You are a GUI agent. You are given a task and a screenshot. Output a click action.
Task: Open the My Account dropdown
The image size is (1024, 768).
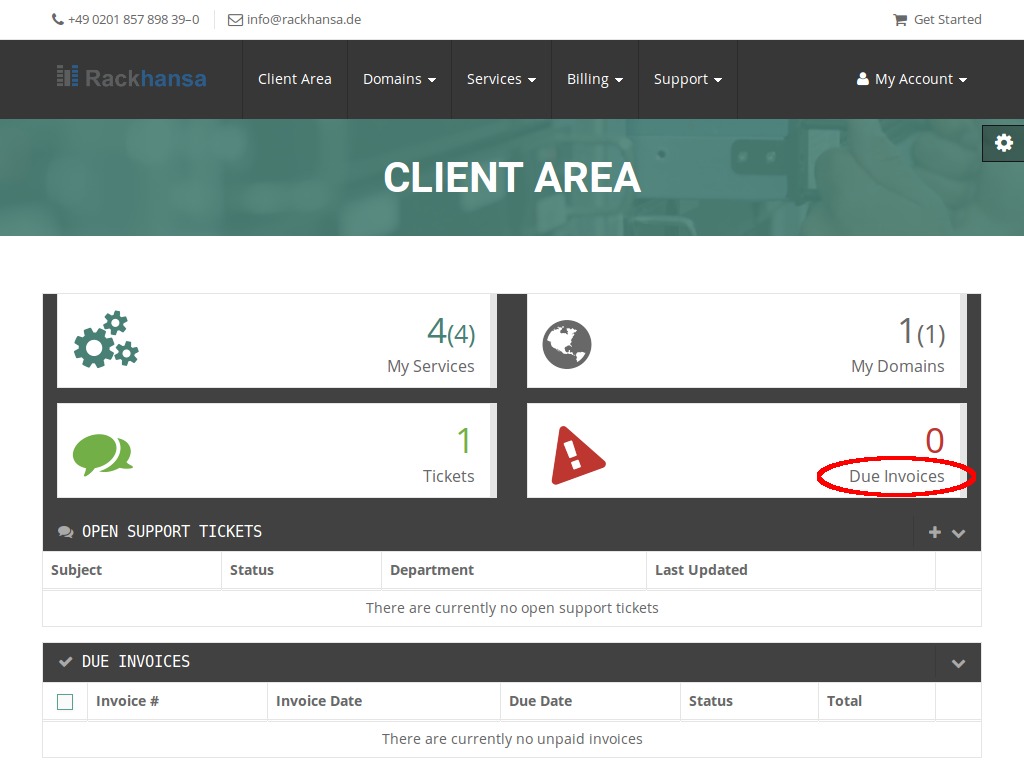pyautogui.click(x=912, y=79)
